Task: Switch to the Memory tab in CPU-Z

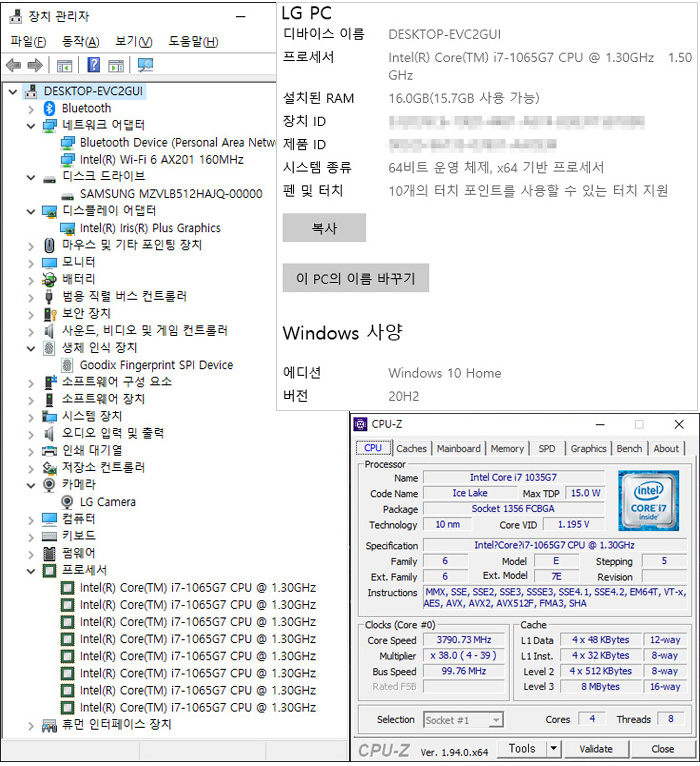Action: (507, 449)
